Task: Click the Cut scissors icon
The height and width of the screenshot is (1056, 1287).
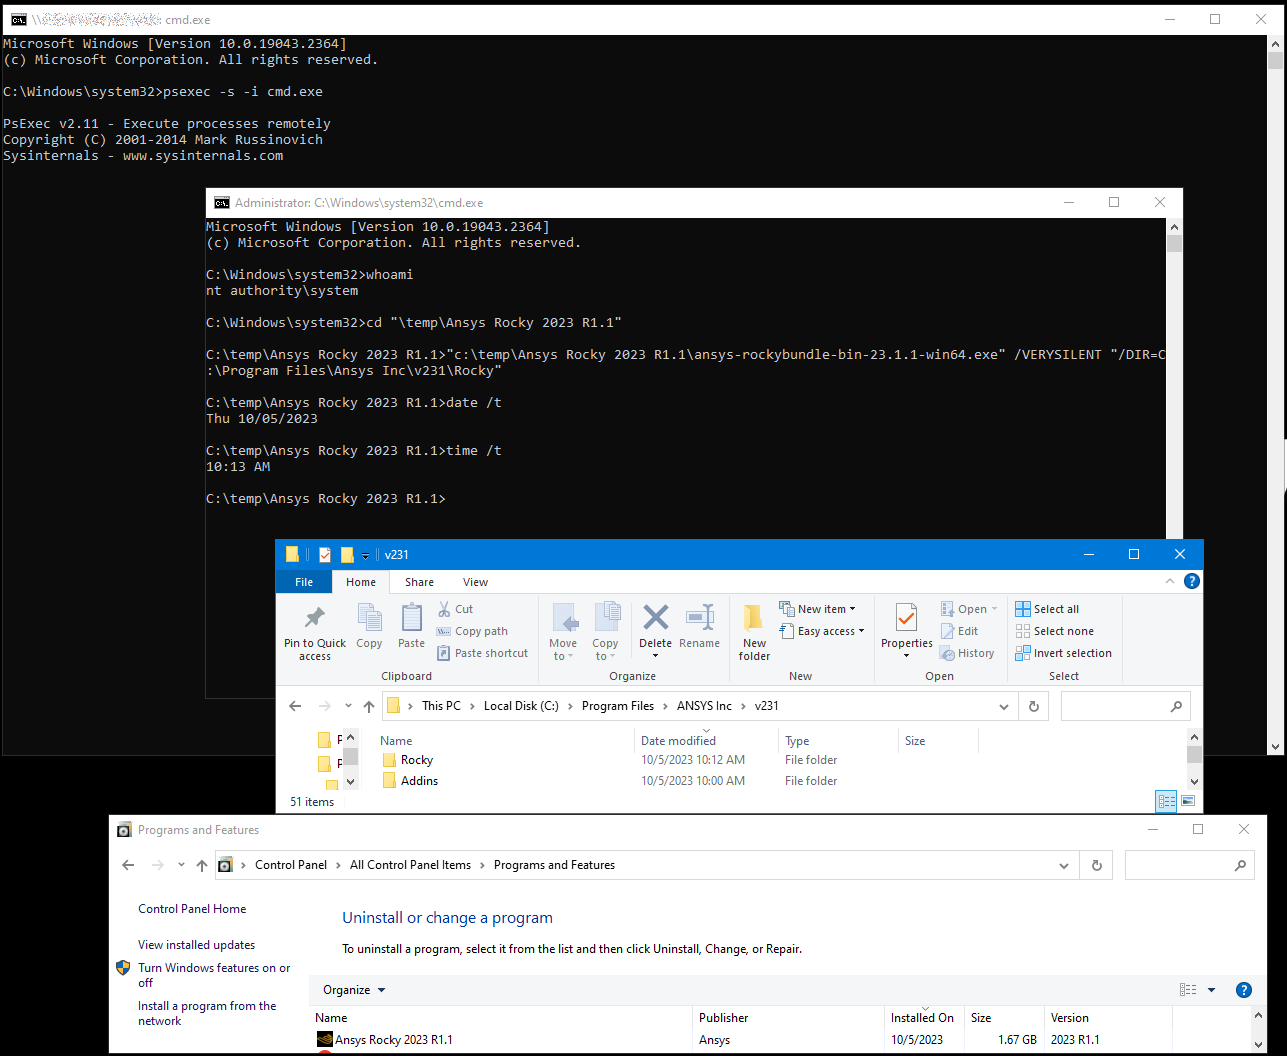Action: (444, 609)
